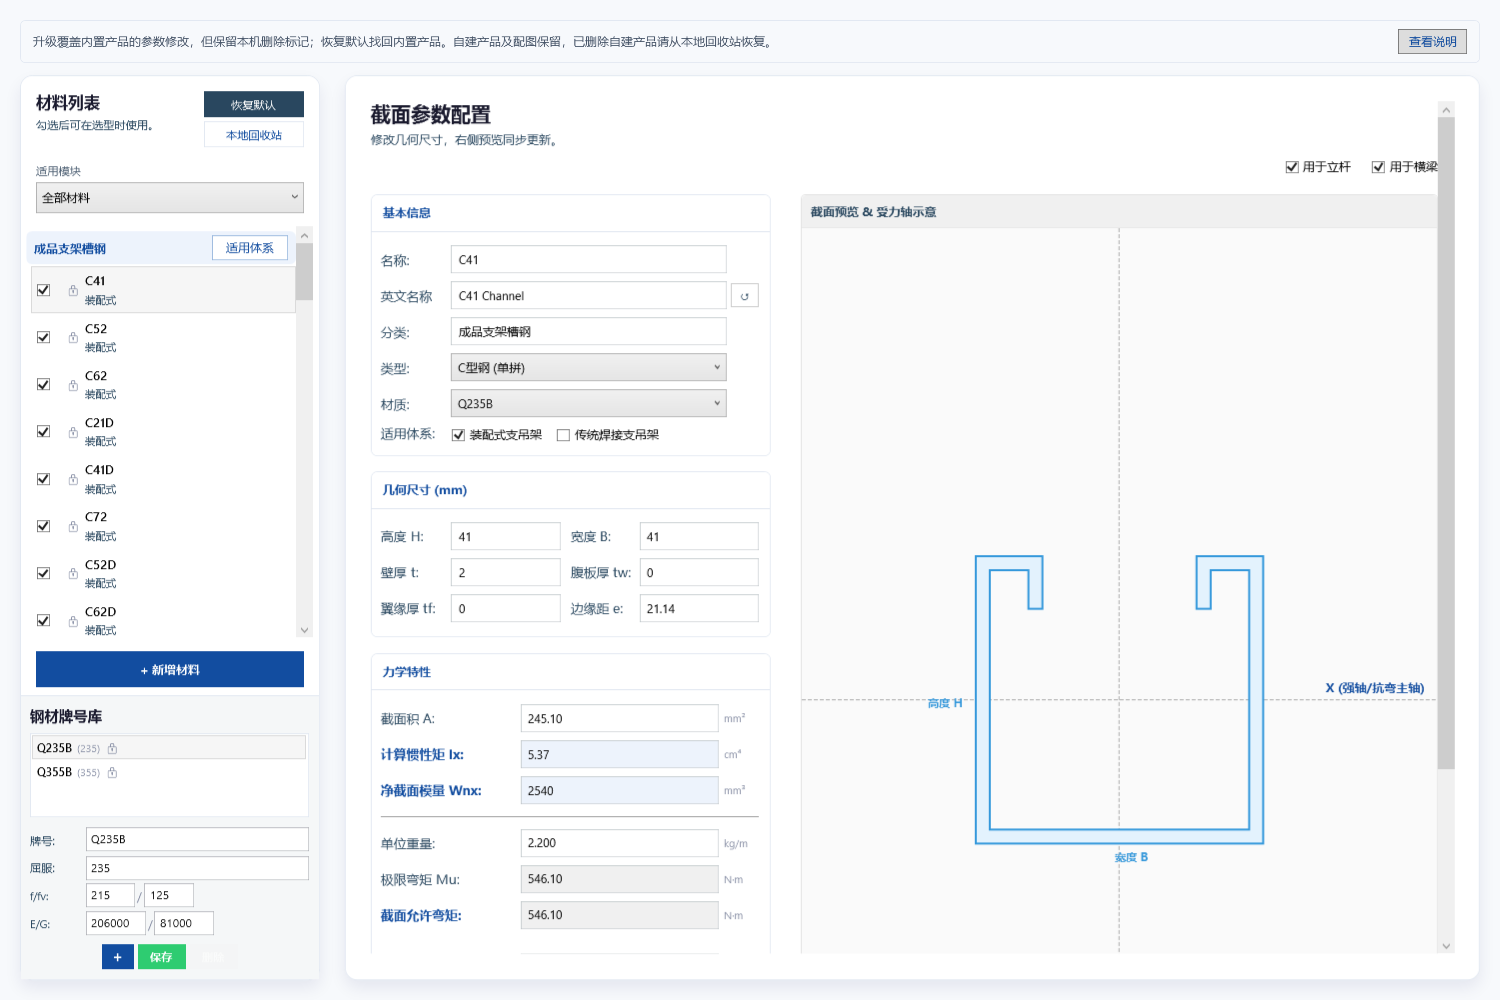Open the 材质 dropdown showing Q235B
Image resolution: width=1500 pixels, height=1000 pixels.
(x=589, y=403)
